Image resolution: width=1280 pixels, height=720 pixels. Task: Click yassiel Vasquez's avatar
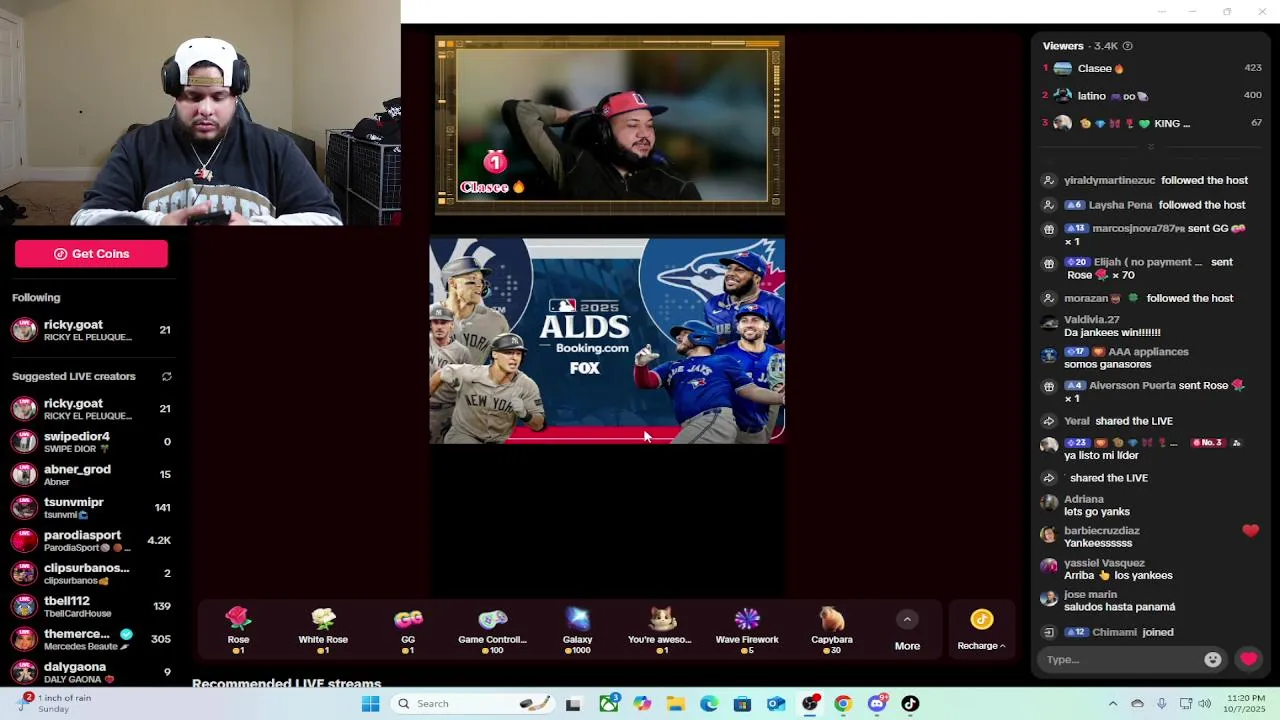point(1048,566)
